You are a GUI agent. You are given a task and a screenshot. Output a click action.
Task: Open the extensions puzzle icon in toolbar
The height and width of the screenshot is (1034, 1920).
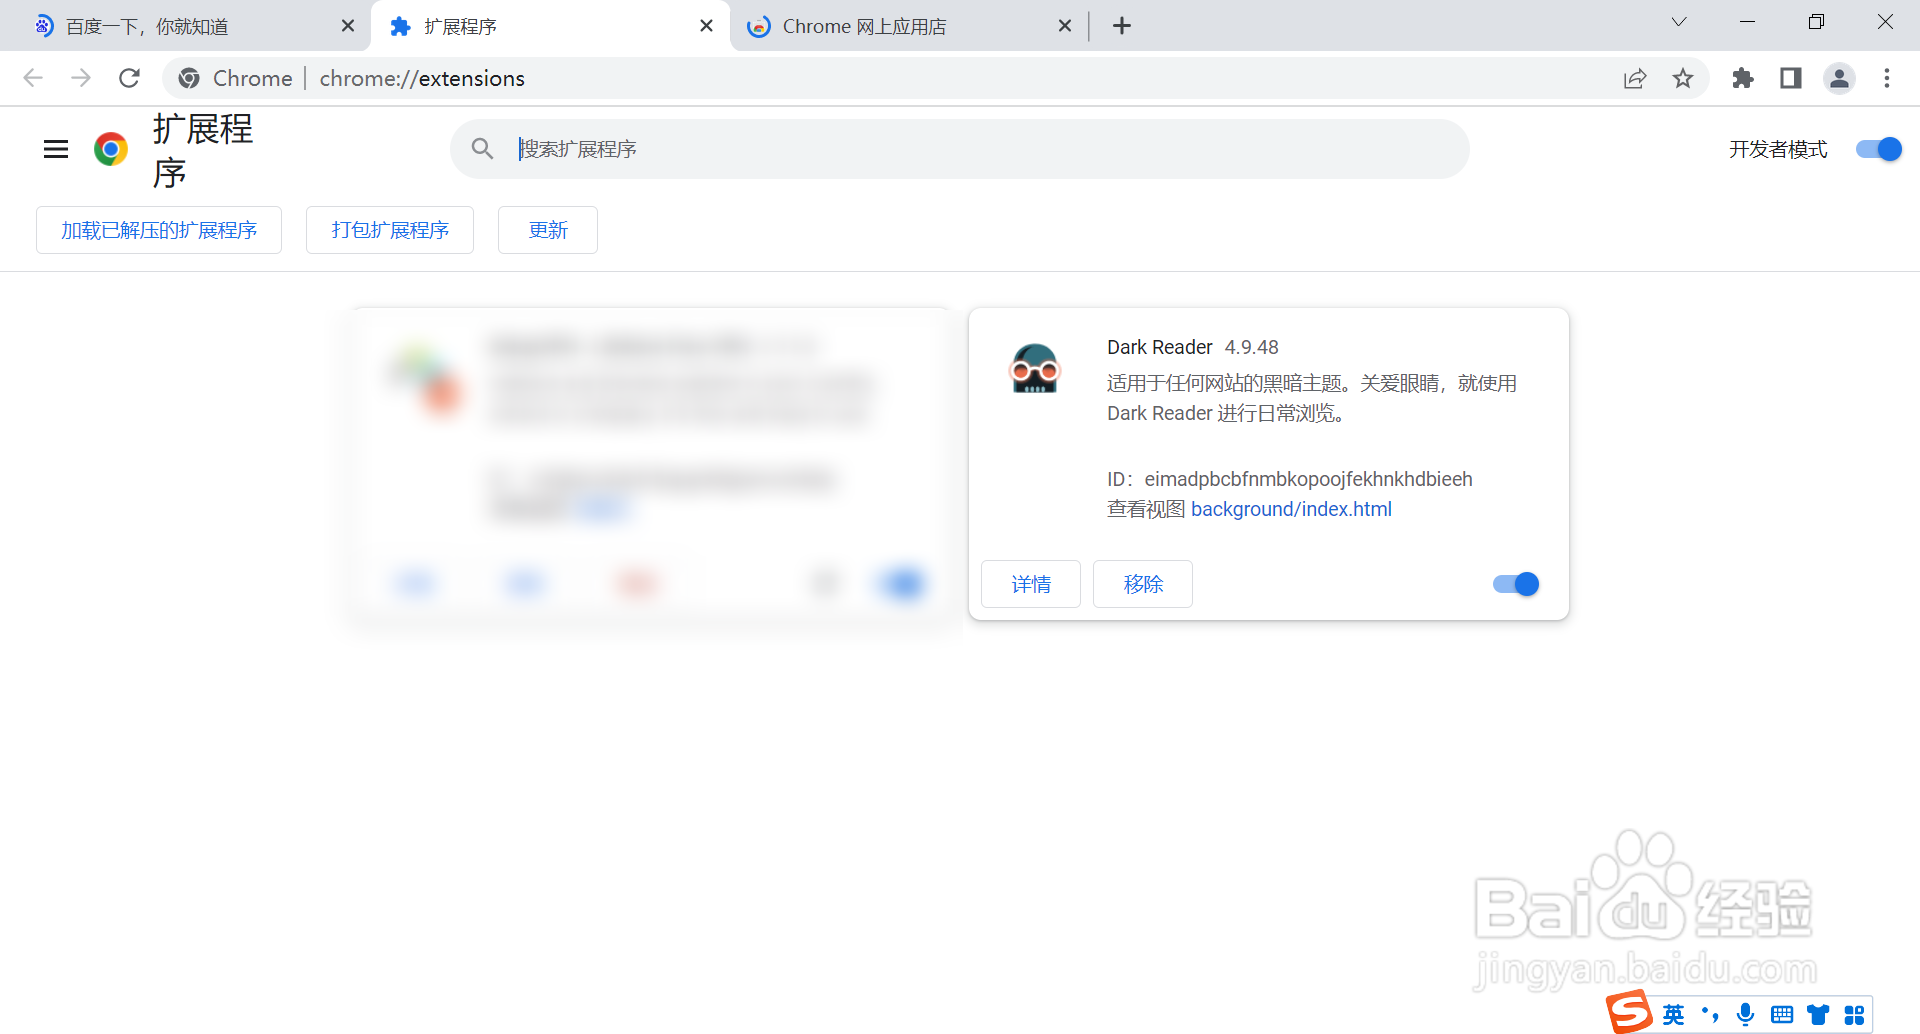(x=1743, y=78)
